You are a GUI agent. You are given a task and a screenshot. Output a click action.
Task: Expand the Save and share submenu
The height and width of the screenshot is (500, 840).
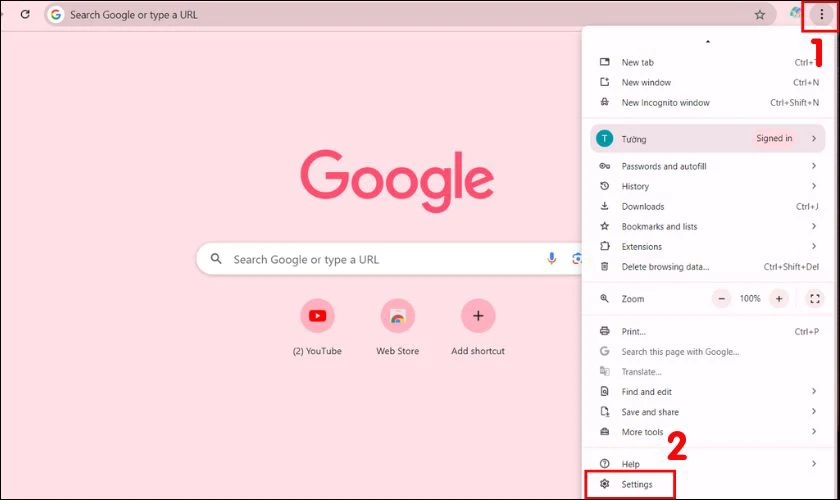point(708,412)
